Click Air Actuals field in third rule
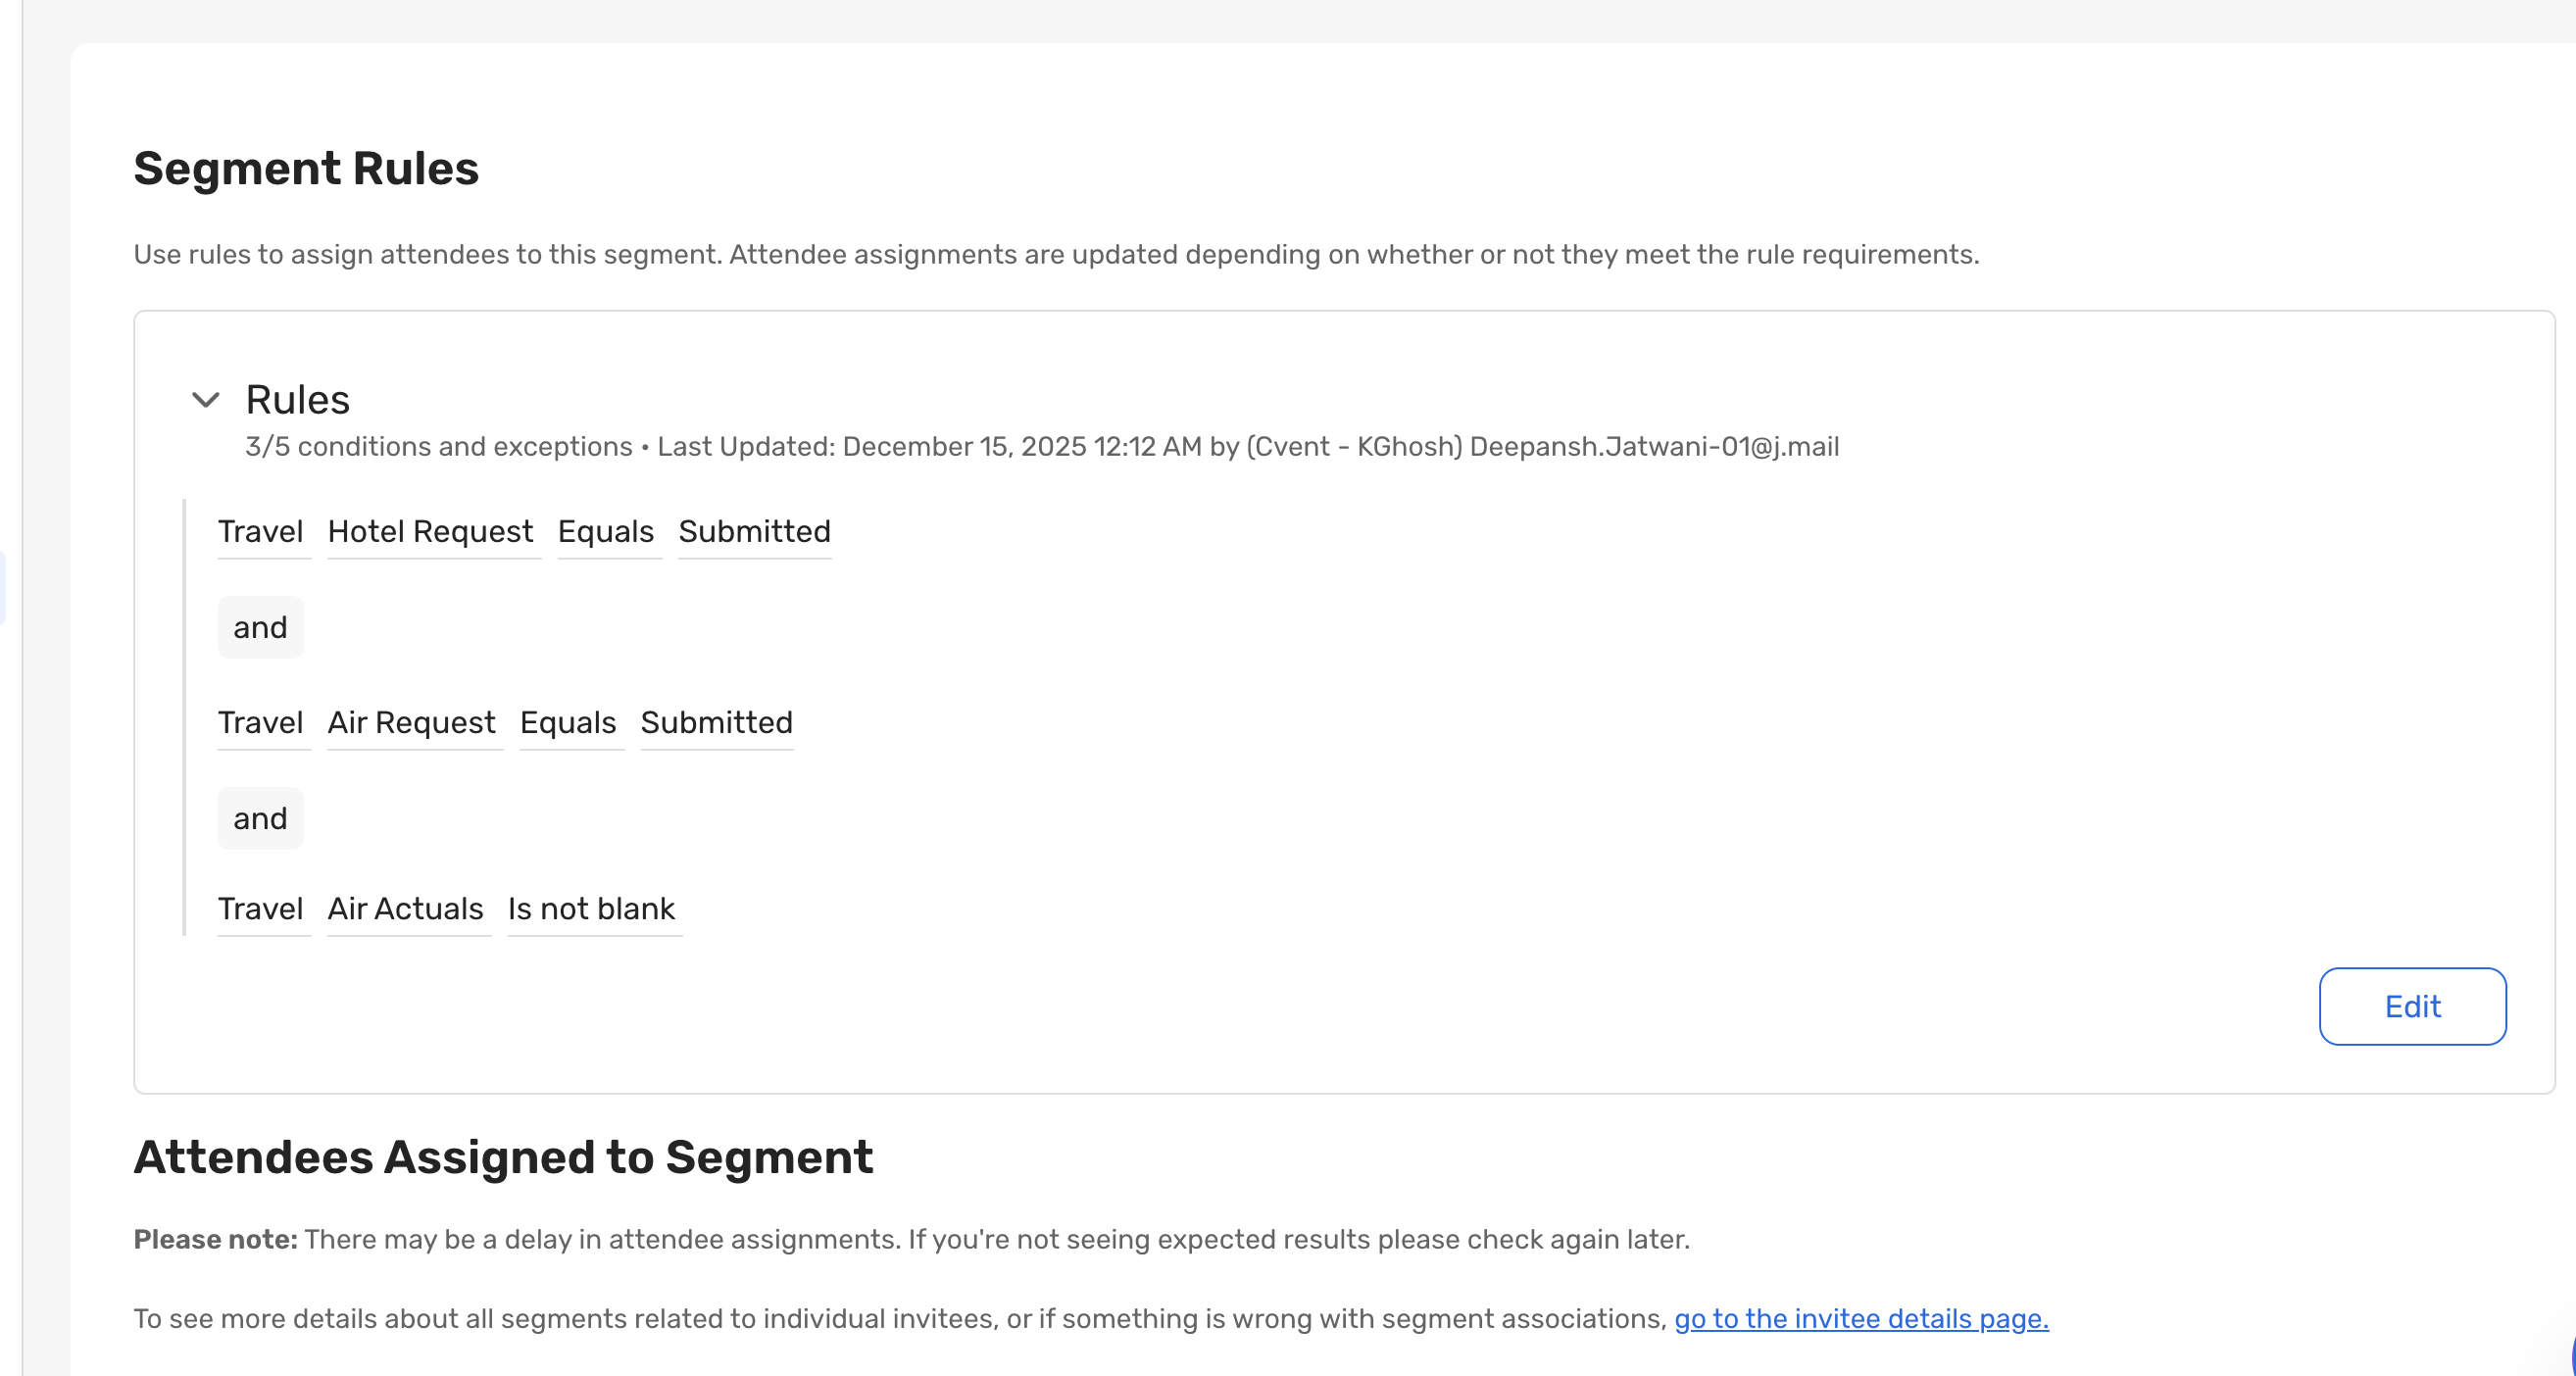This screenshot has height=1376, width=2576. 405,908
